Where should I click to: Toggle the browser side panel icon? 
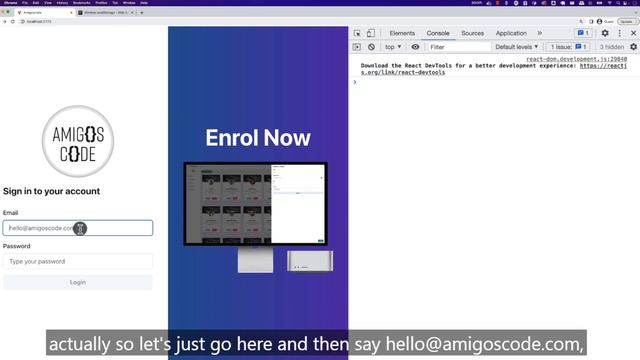(x=591, y=21)
